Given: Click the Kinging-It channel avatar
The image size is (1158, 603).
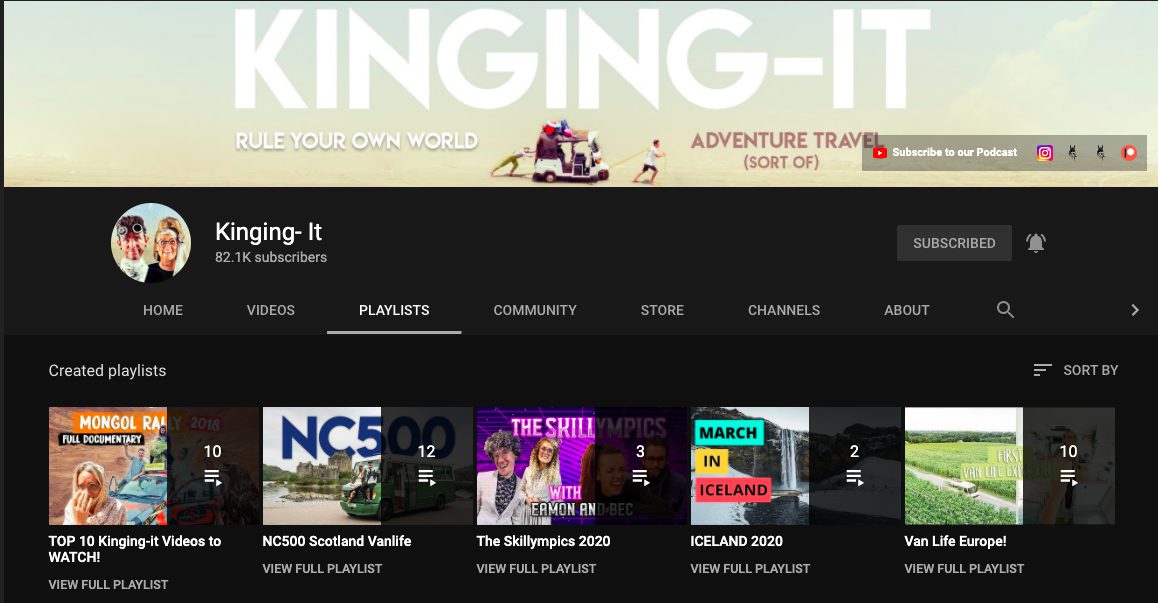Looking at the screenshot, I should [x=151, y=243].
